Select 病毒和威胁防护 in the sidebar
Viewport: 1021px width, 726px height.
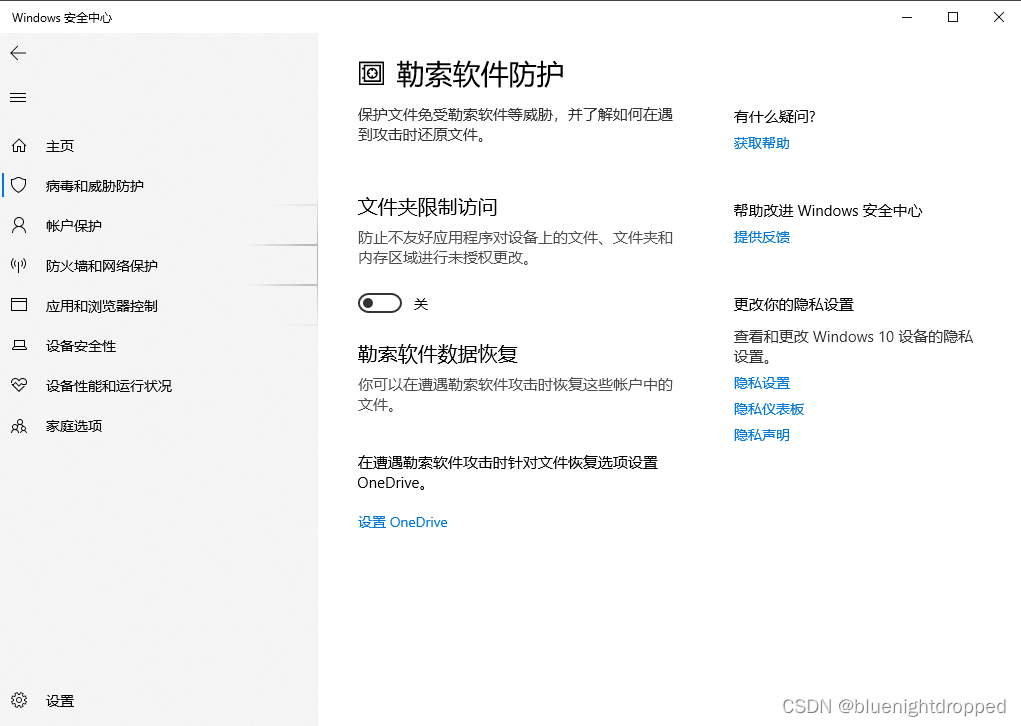point(159,186)
